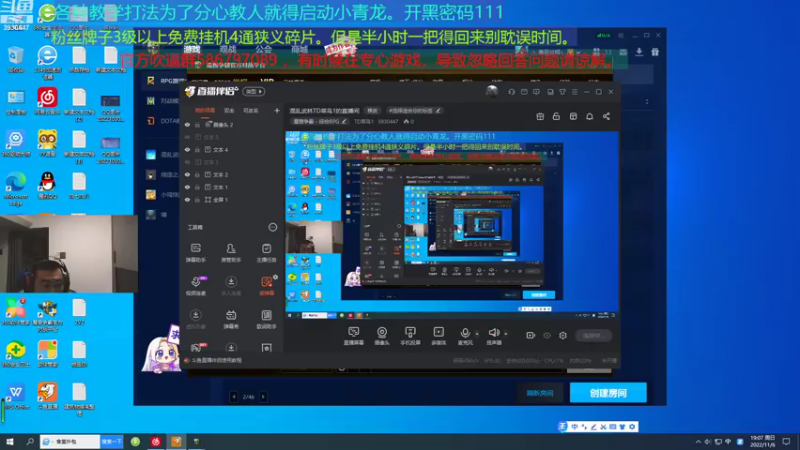Click the 刷新房间 button in game platform
The image size is (800, 450).
[540, 393]
